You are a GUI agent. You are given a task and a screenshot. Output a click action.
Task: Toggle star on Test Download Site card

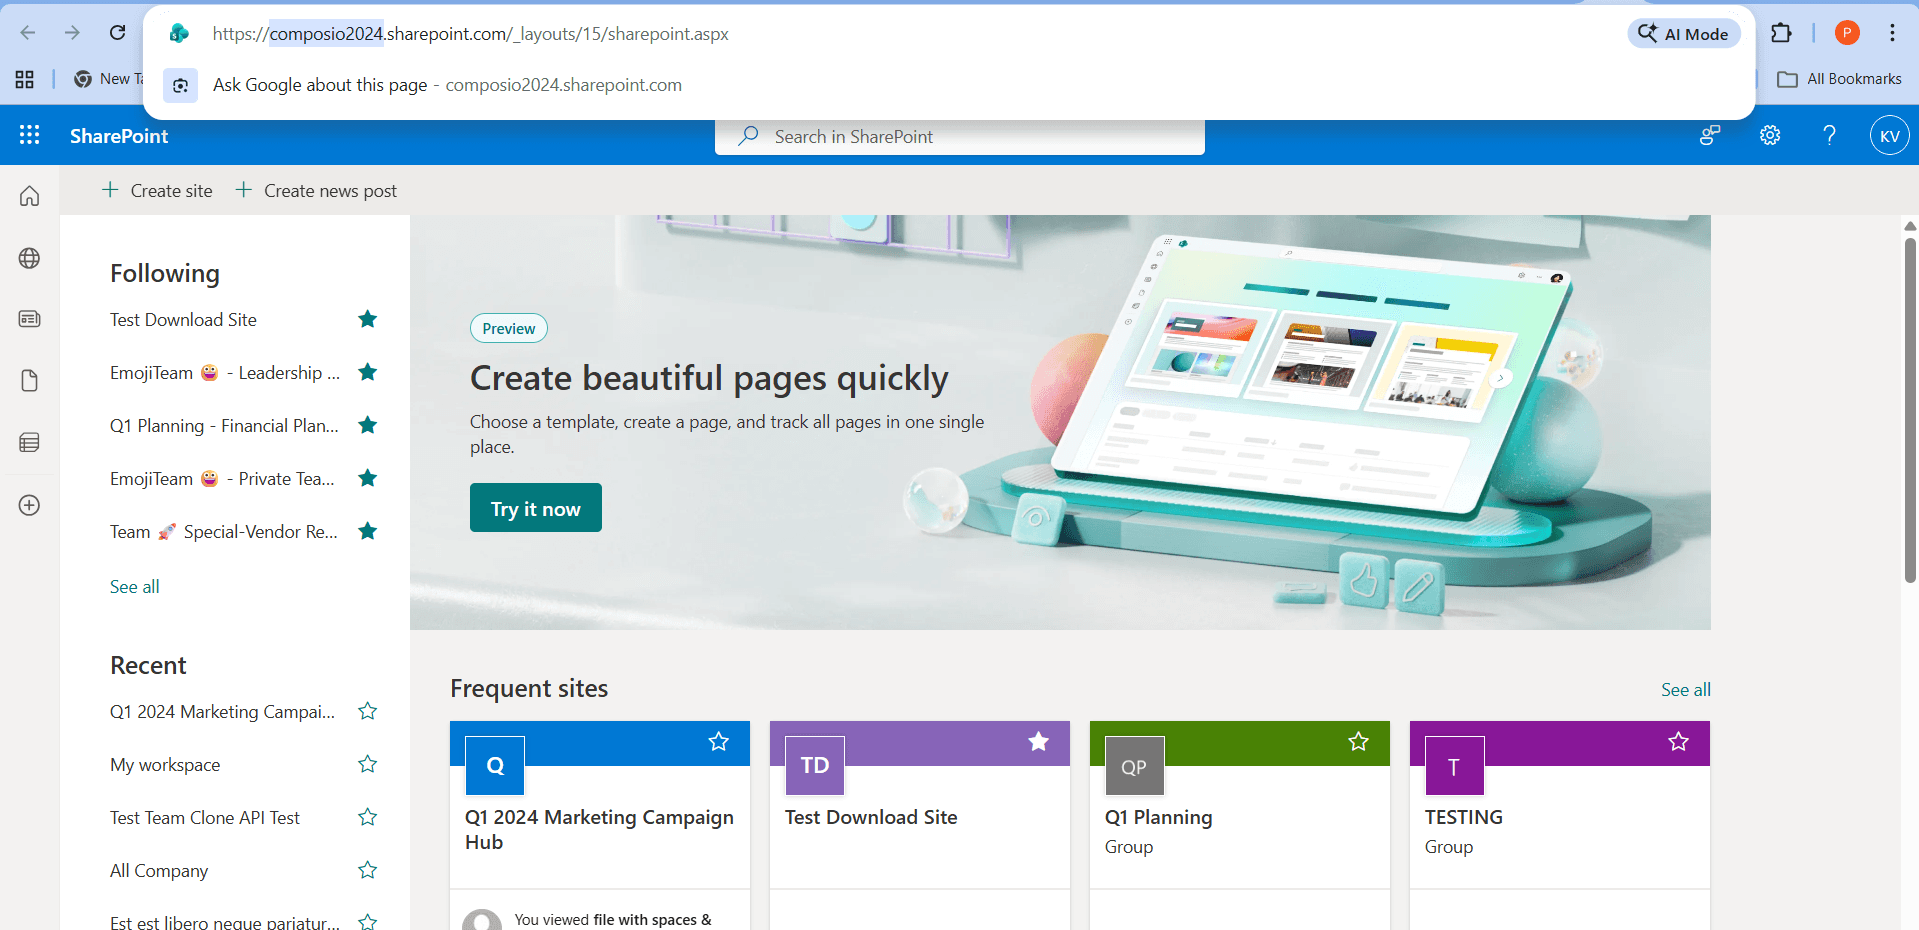point(1039,741)
